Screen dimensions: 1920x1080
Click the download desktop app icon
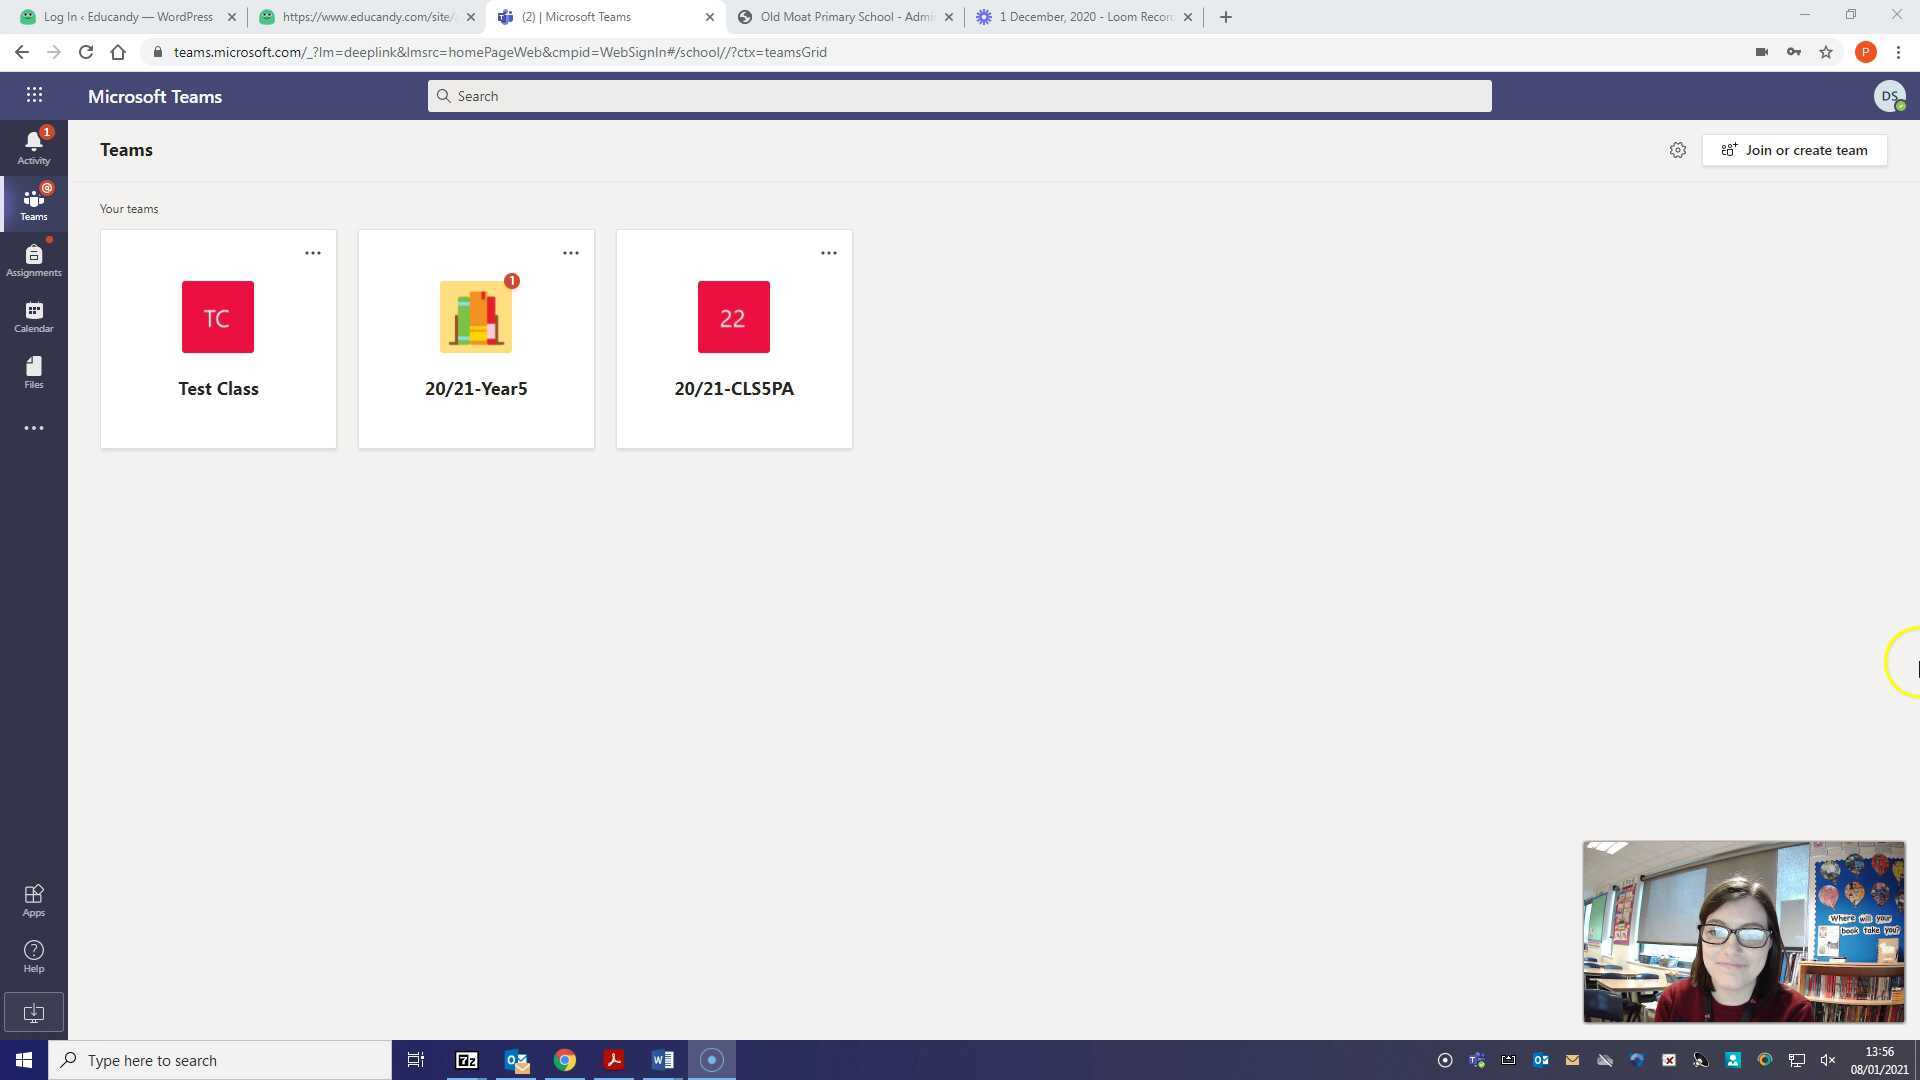click(33, 1012)
